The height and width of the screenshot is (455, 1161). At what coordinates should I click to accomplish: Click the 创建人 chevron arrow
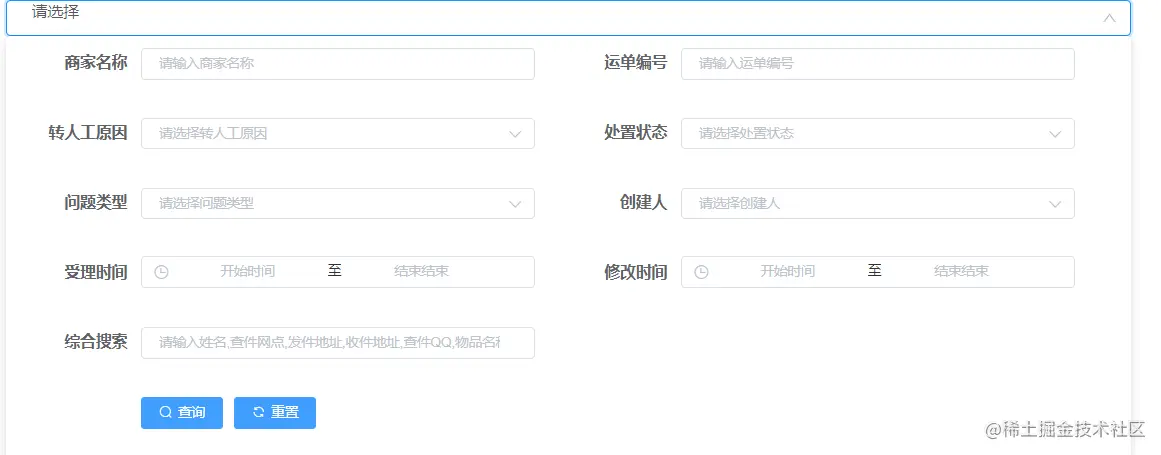point(1055,204)
